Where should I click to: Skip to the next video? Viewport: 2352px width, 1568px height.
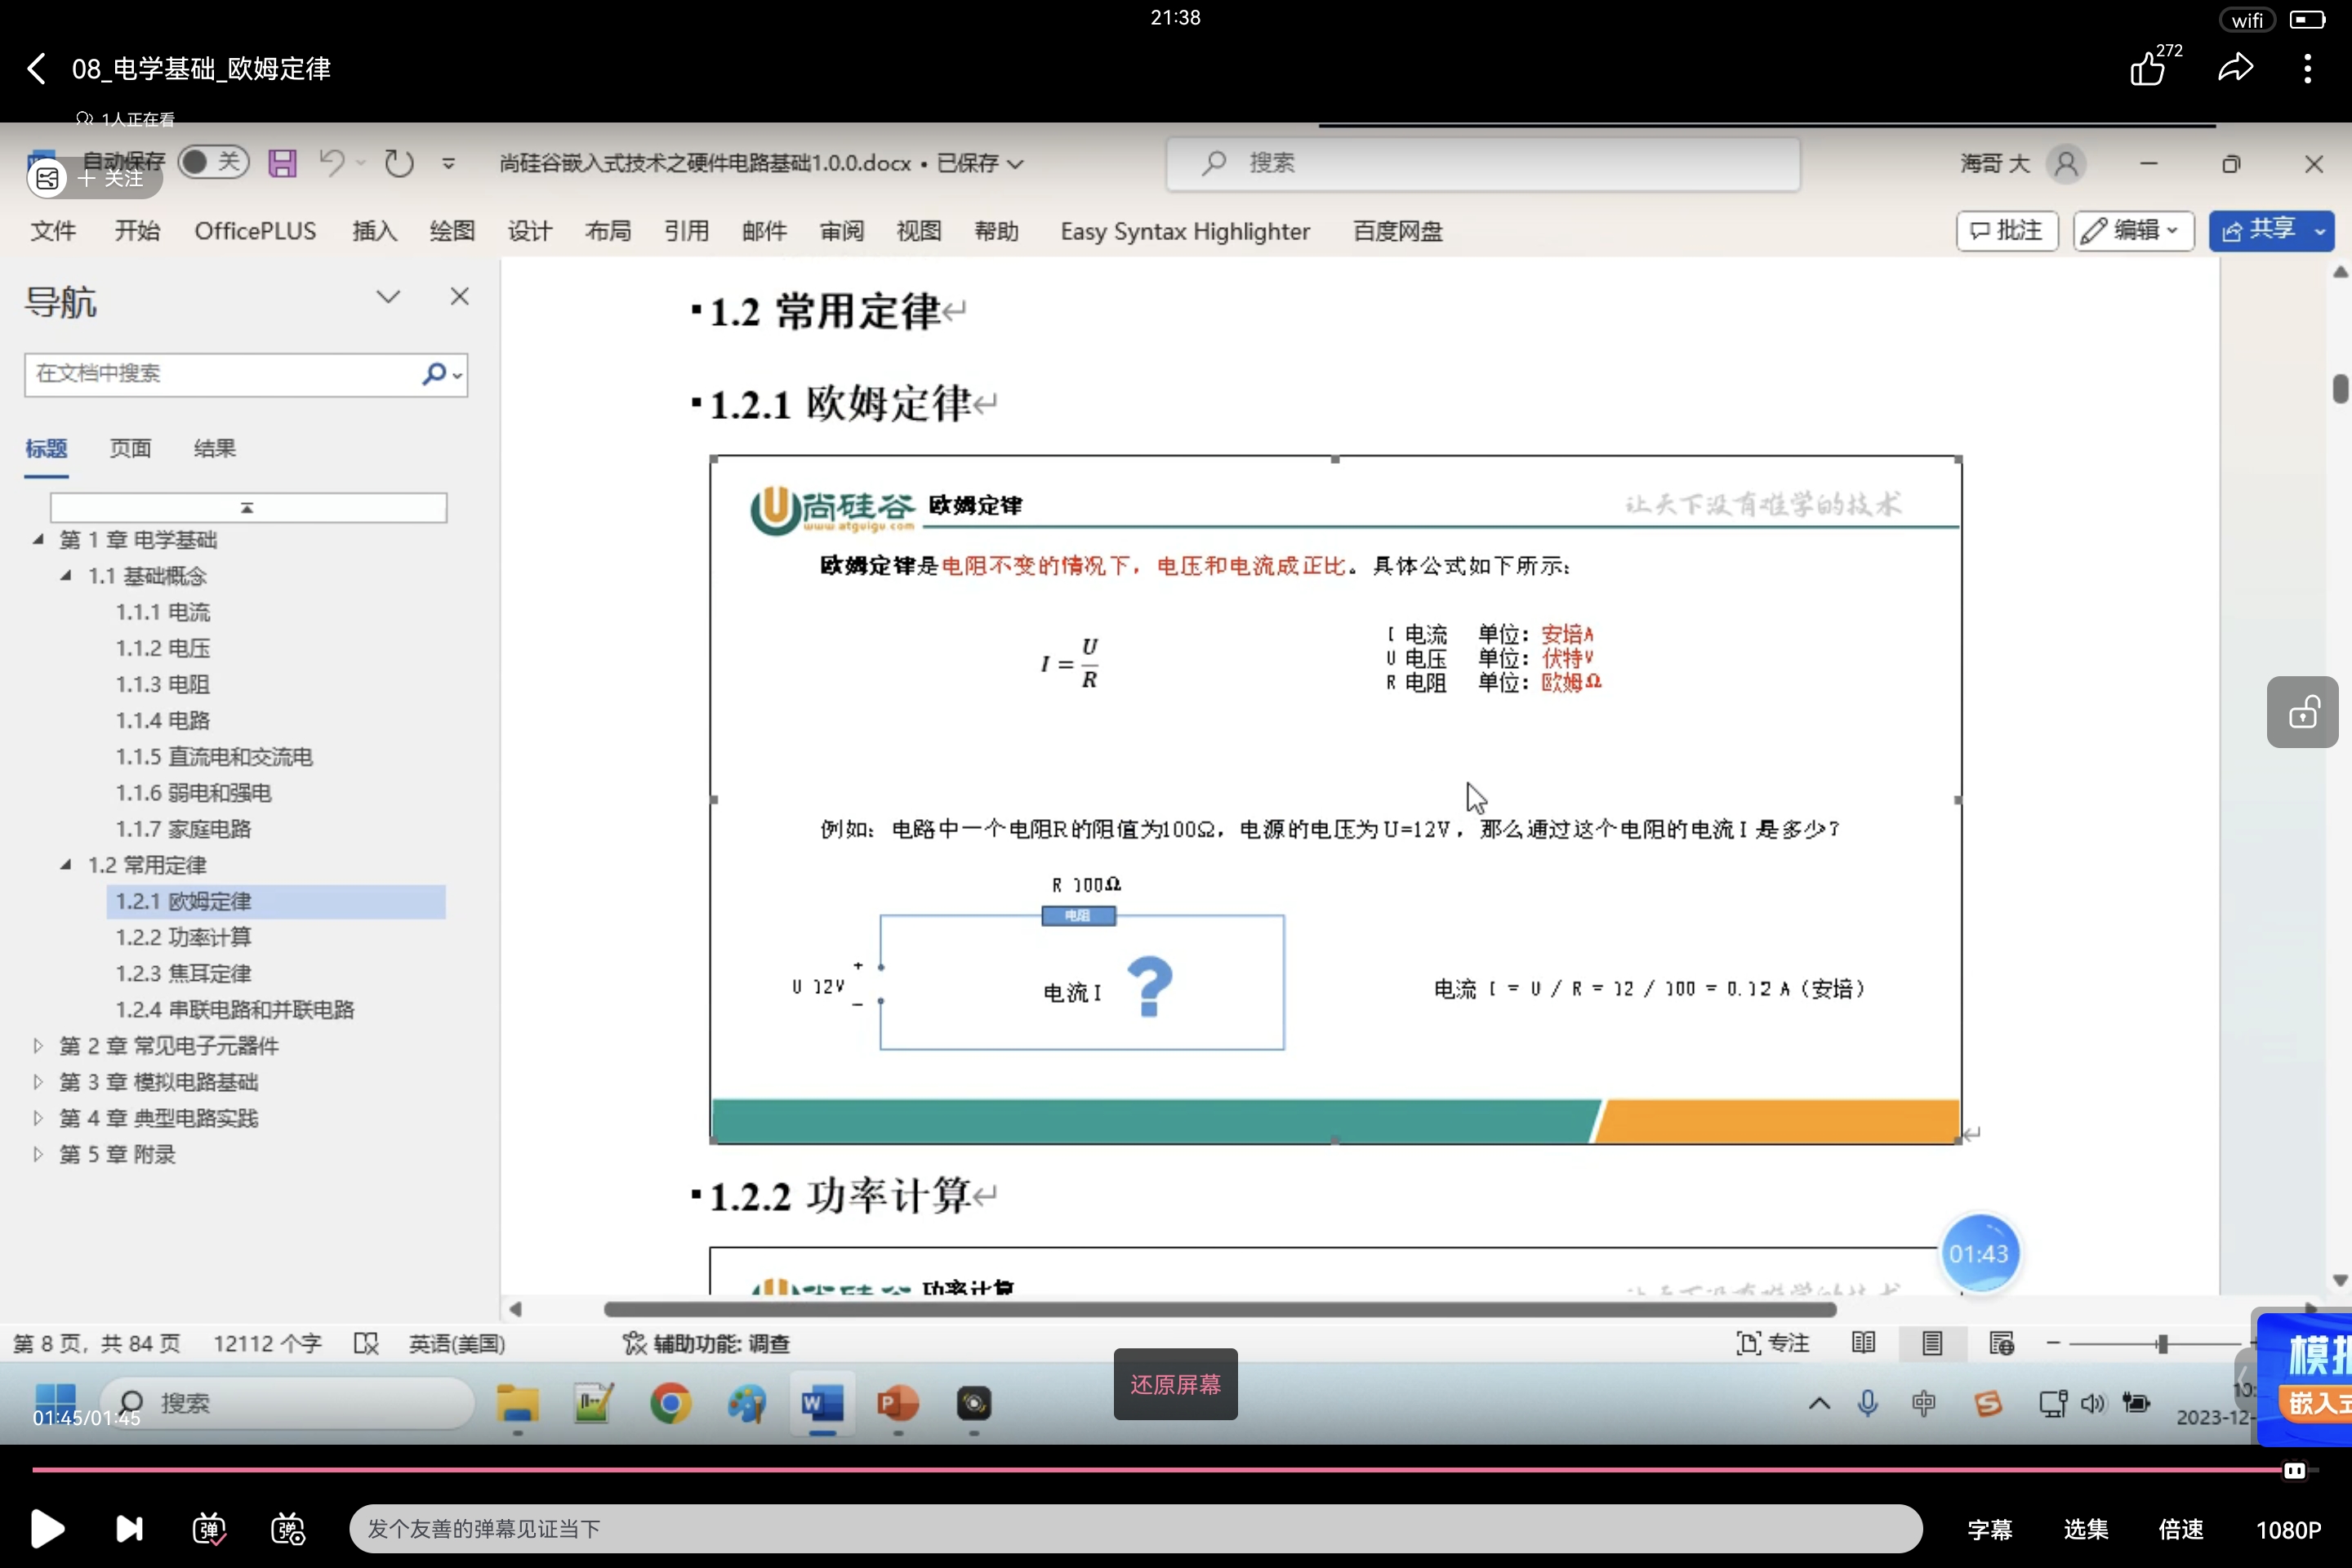[x=129, y=1528]
